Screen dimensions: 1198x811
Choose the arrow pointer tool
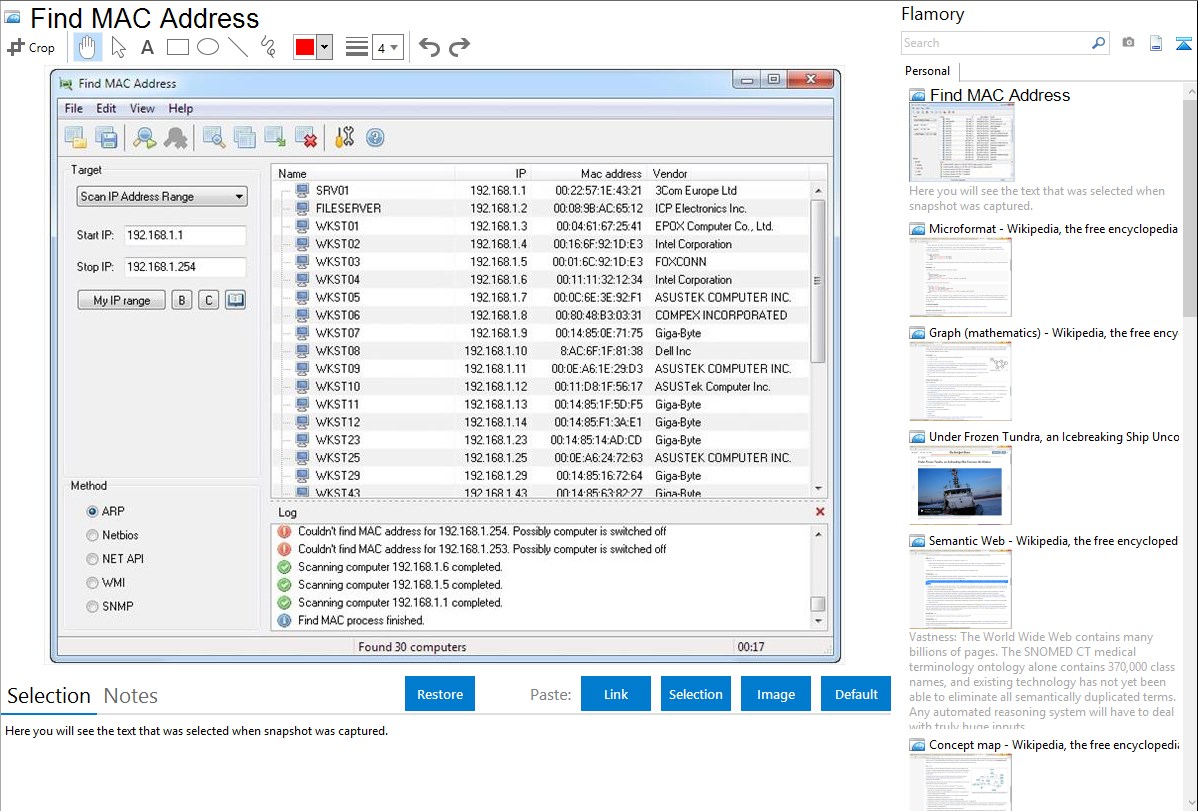click(x=118, y=47)
